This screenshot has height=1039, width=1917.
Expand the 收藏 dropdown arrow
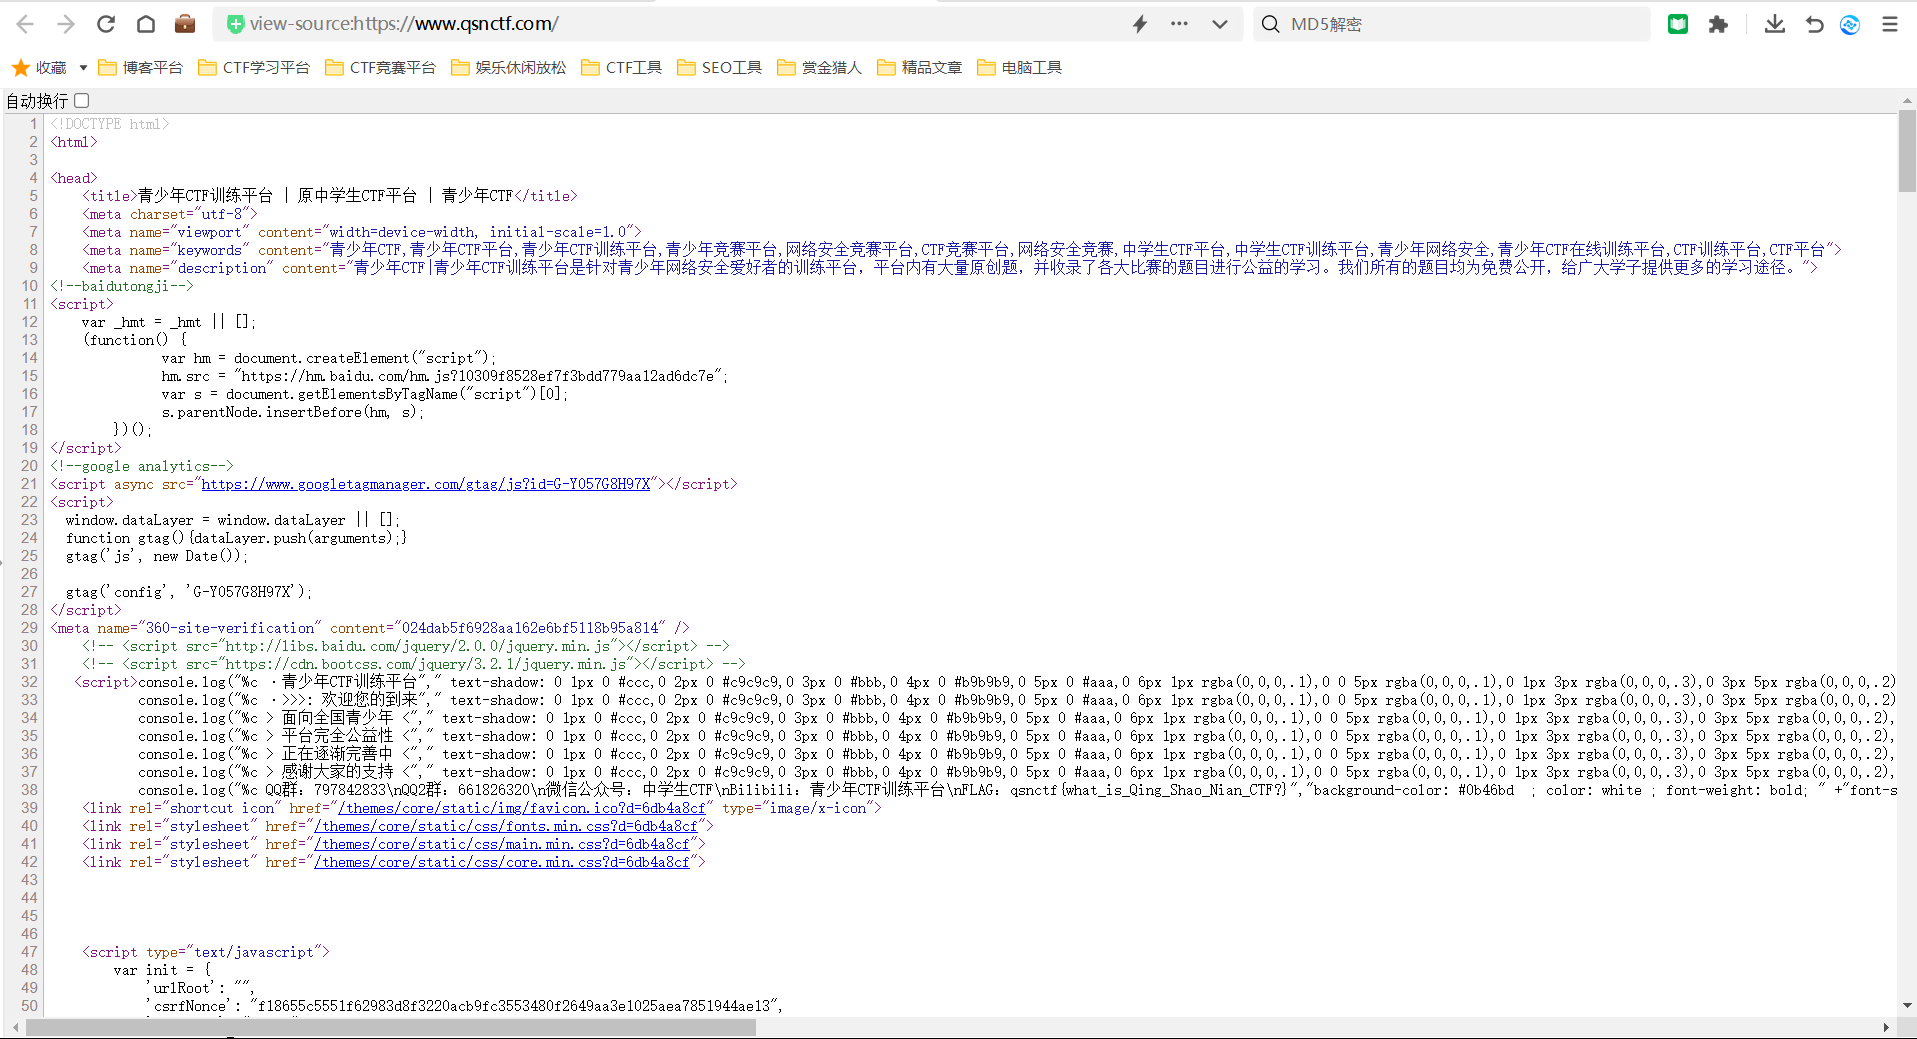83,67
